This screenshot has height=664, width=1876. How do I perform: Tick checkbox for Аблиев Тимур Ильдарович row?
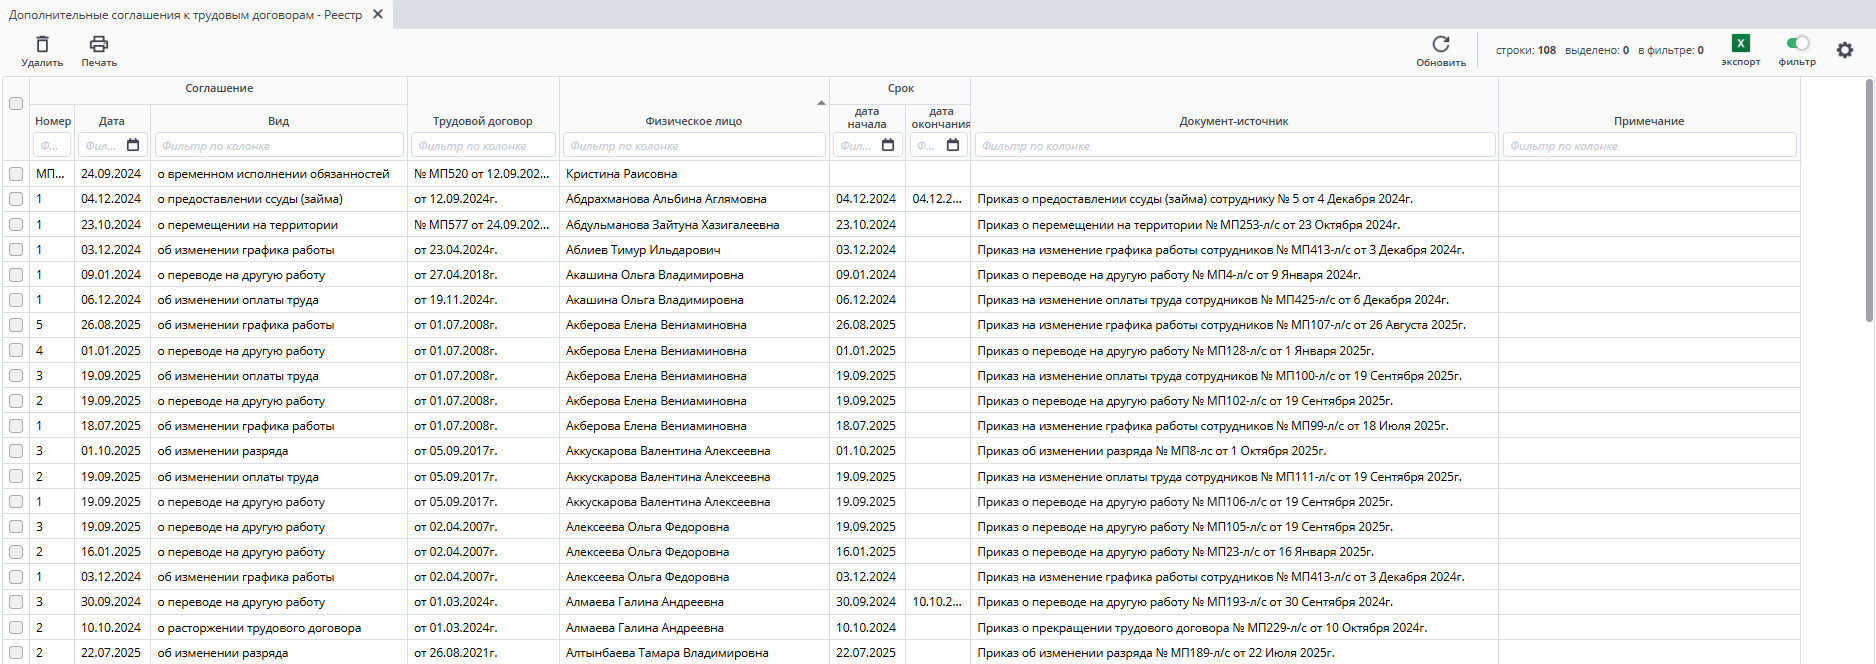pos(16,250)
